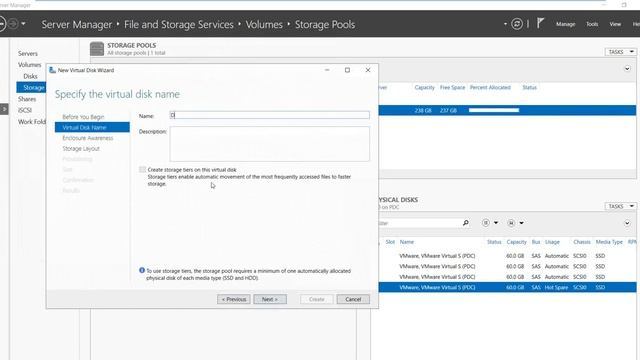640x360 pixels.
Task: Open the Tools menu
Action: tap(592, 24)
